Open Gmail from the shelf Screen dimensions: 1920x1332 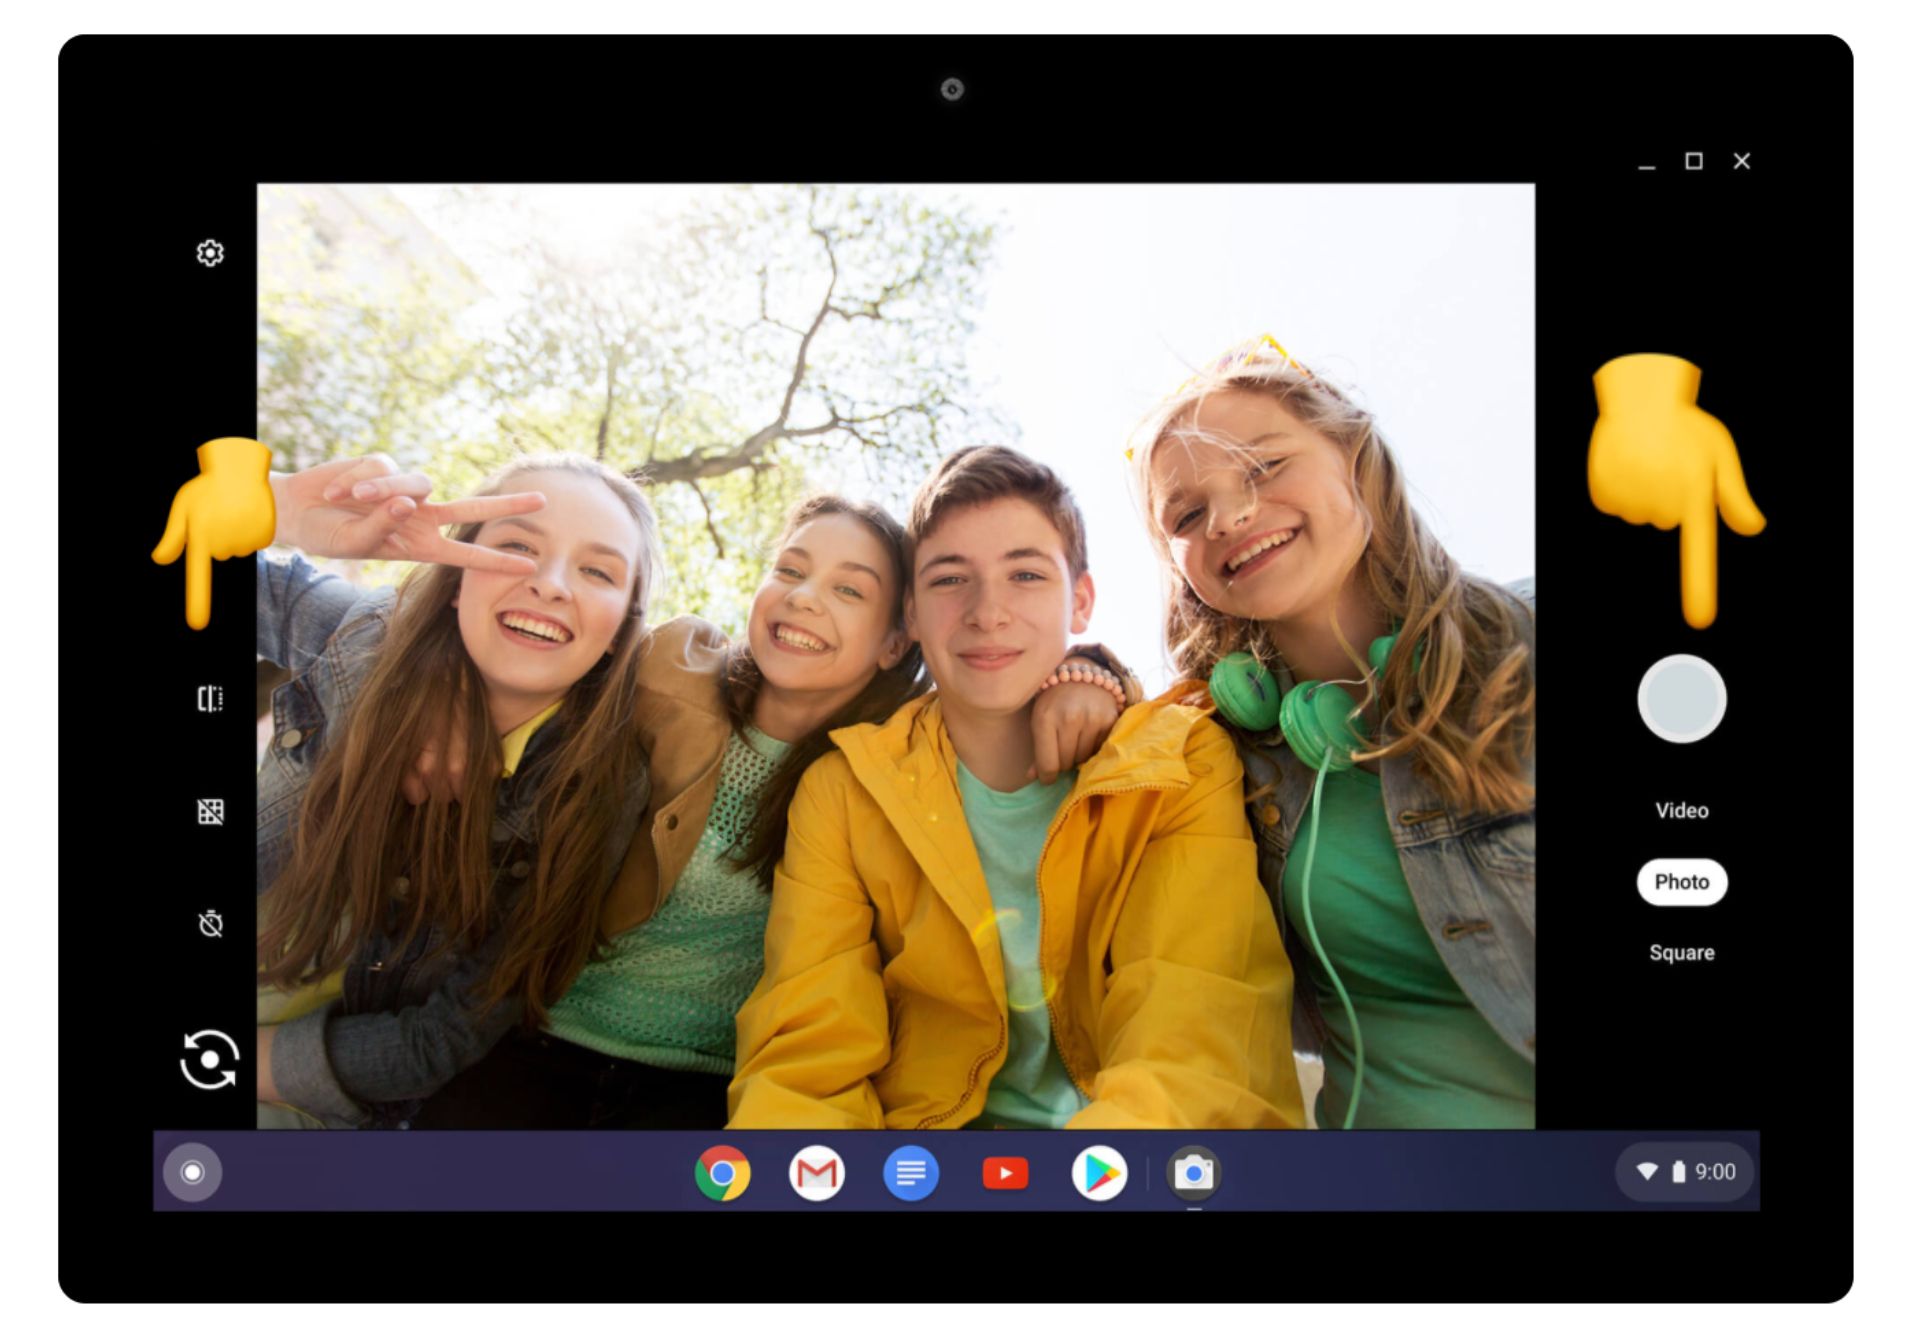816,1173
